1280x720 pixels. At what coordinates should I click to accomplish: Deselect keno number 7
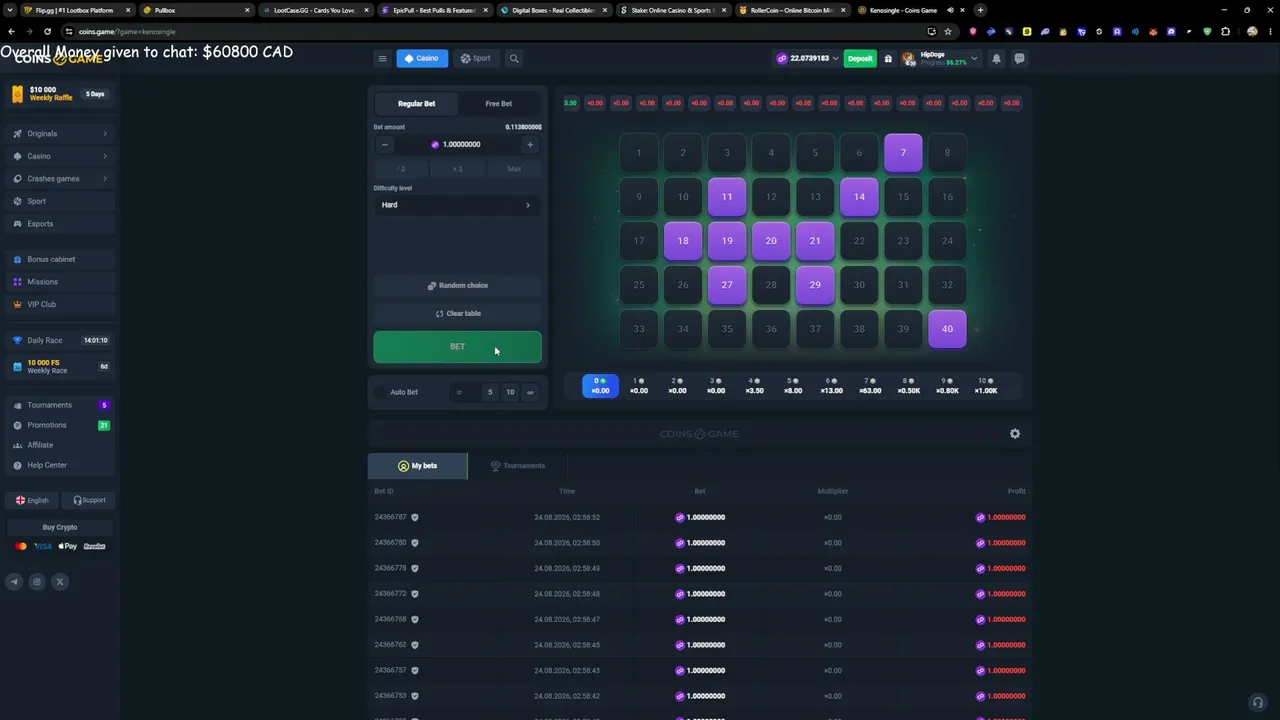click(903, 153)
